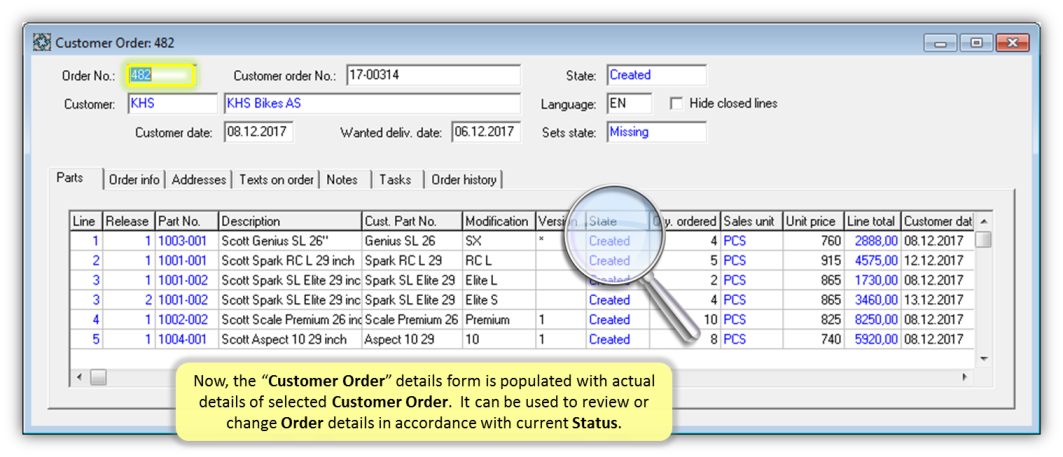Screen dimensions: 1063x457
Task: Click unit price 740 cell
Action: click(813, 339)
